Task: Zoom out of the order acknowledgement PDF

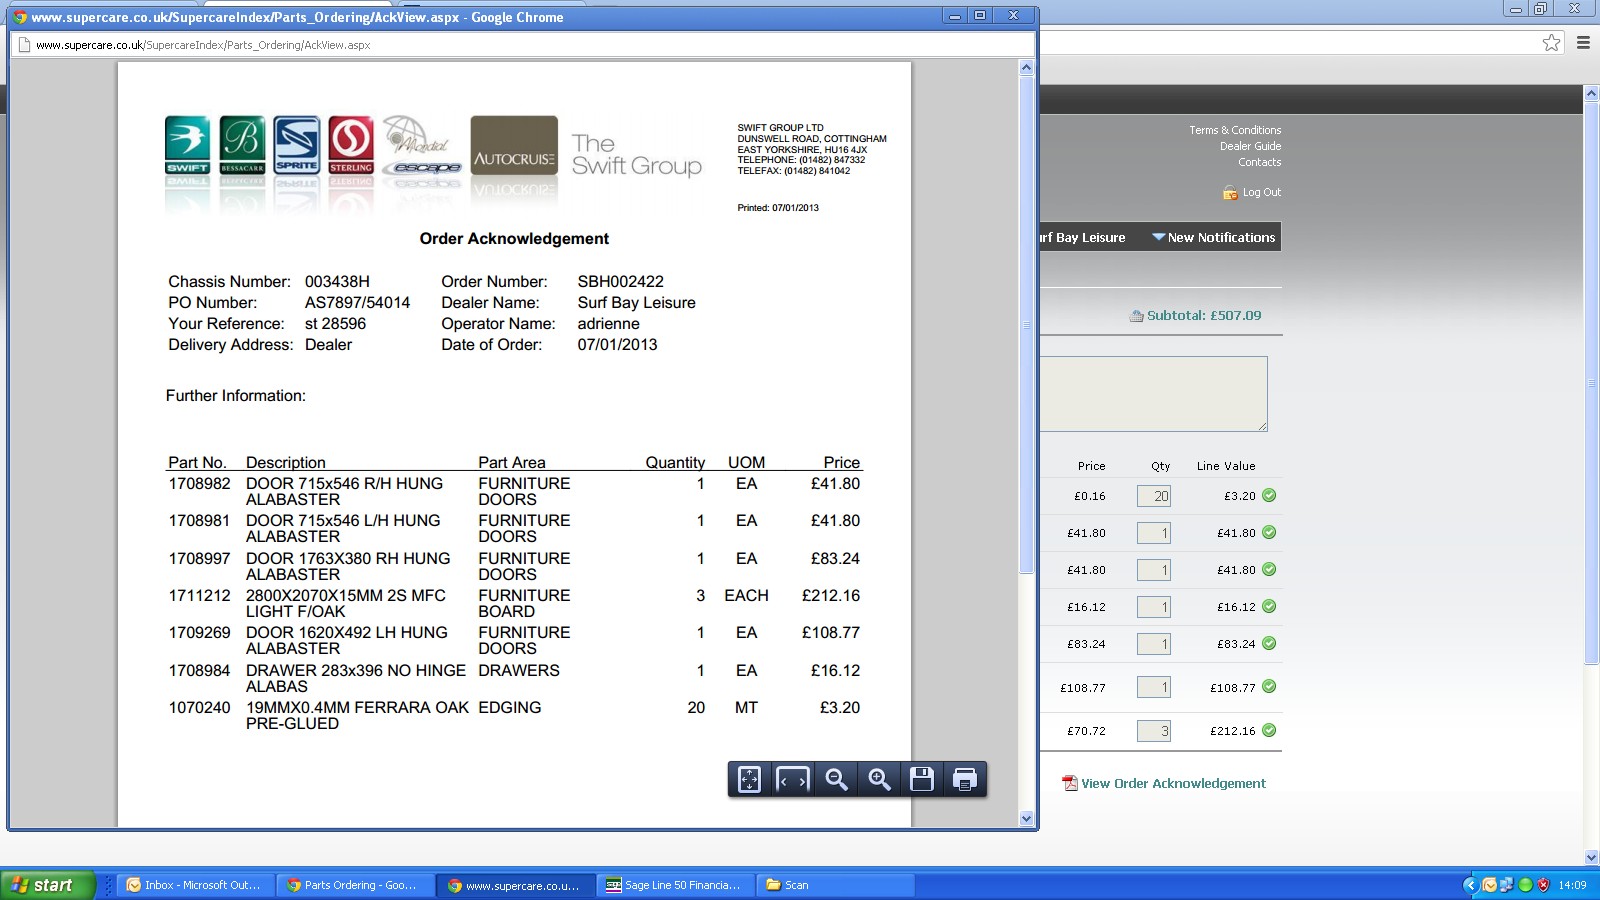Action: 836,779
